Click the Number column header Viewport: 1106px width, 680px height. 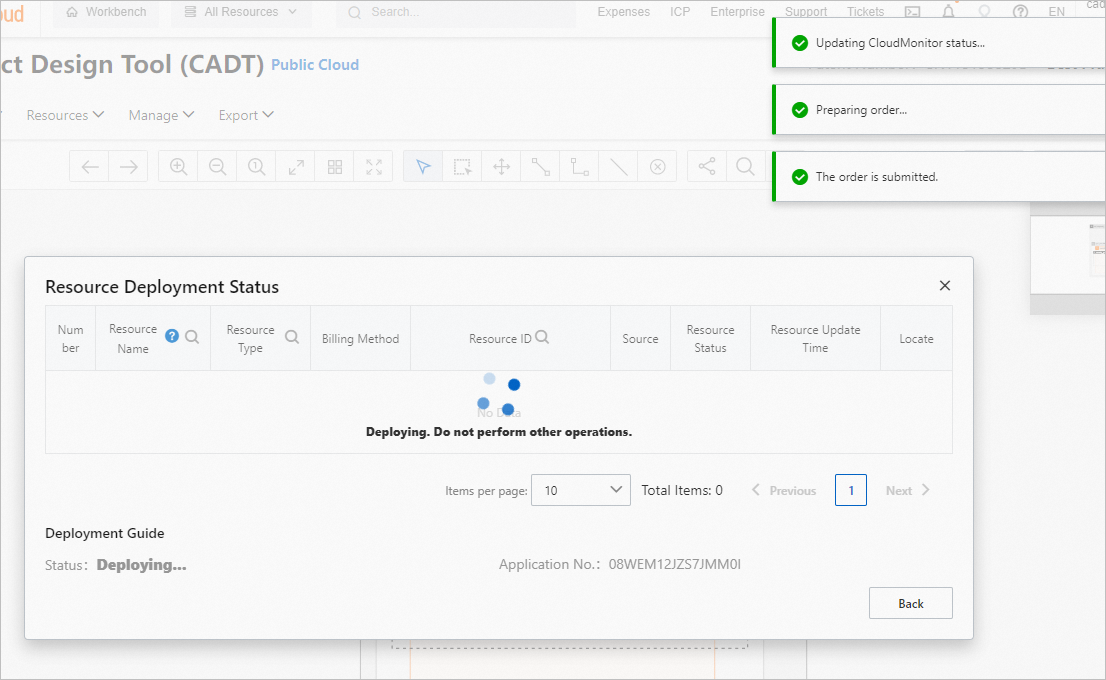point(71,339)
